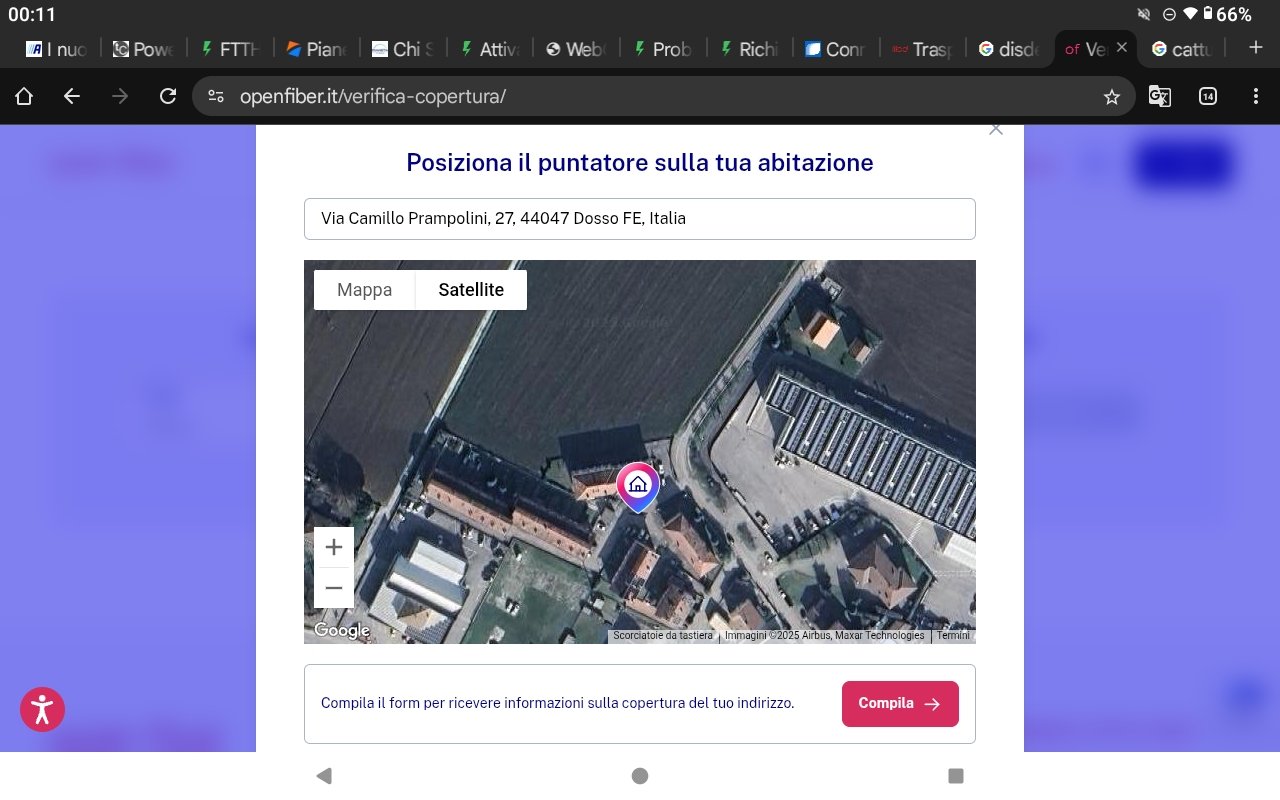Reload the current page

pos(168,96)
